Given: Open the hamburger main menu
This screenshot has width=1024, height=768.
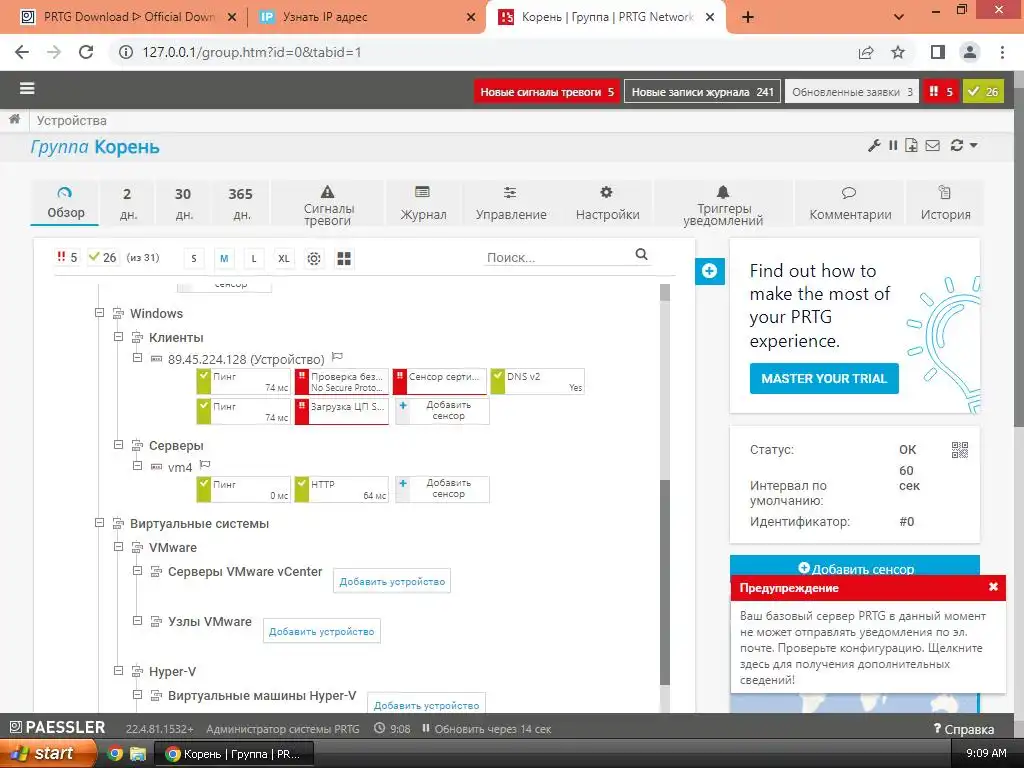Looking at the screenshot, I should point(27,88).
